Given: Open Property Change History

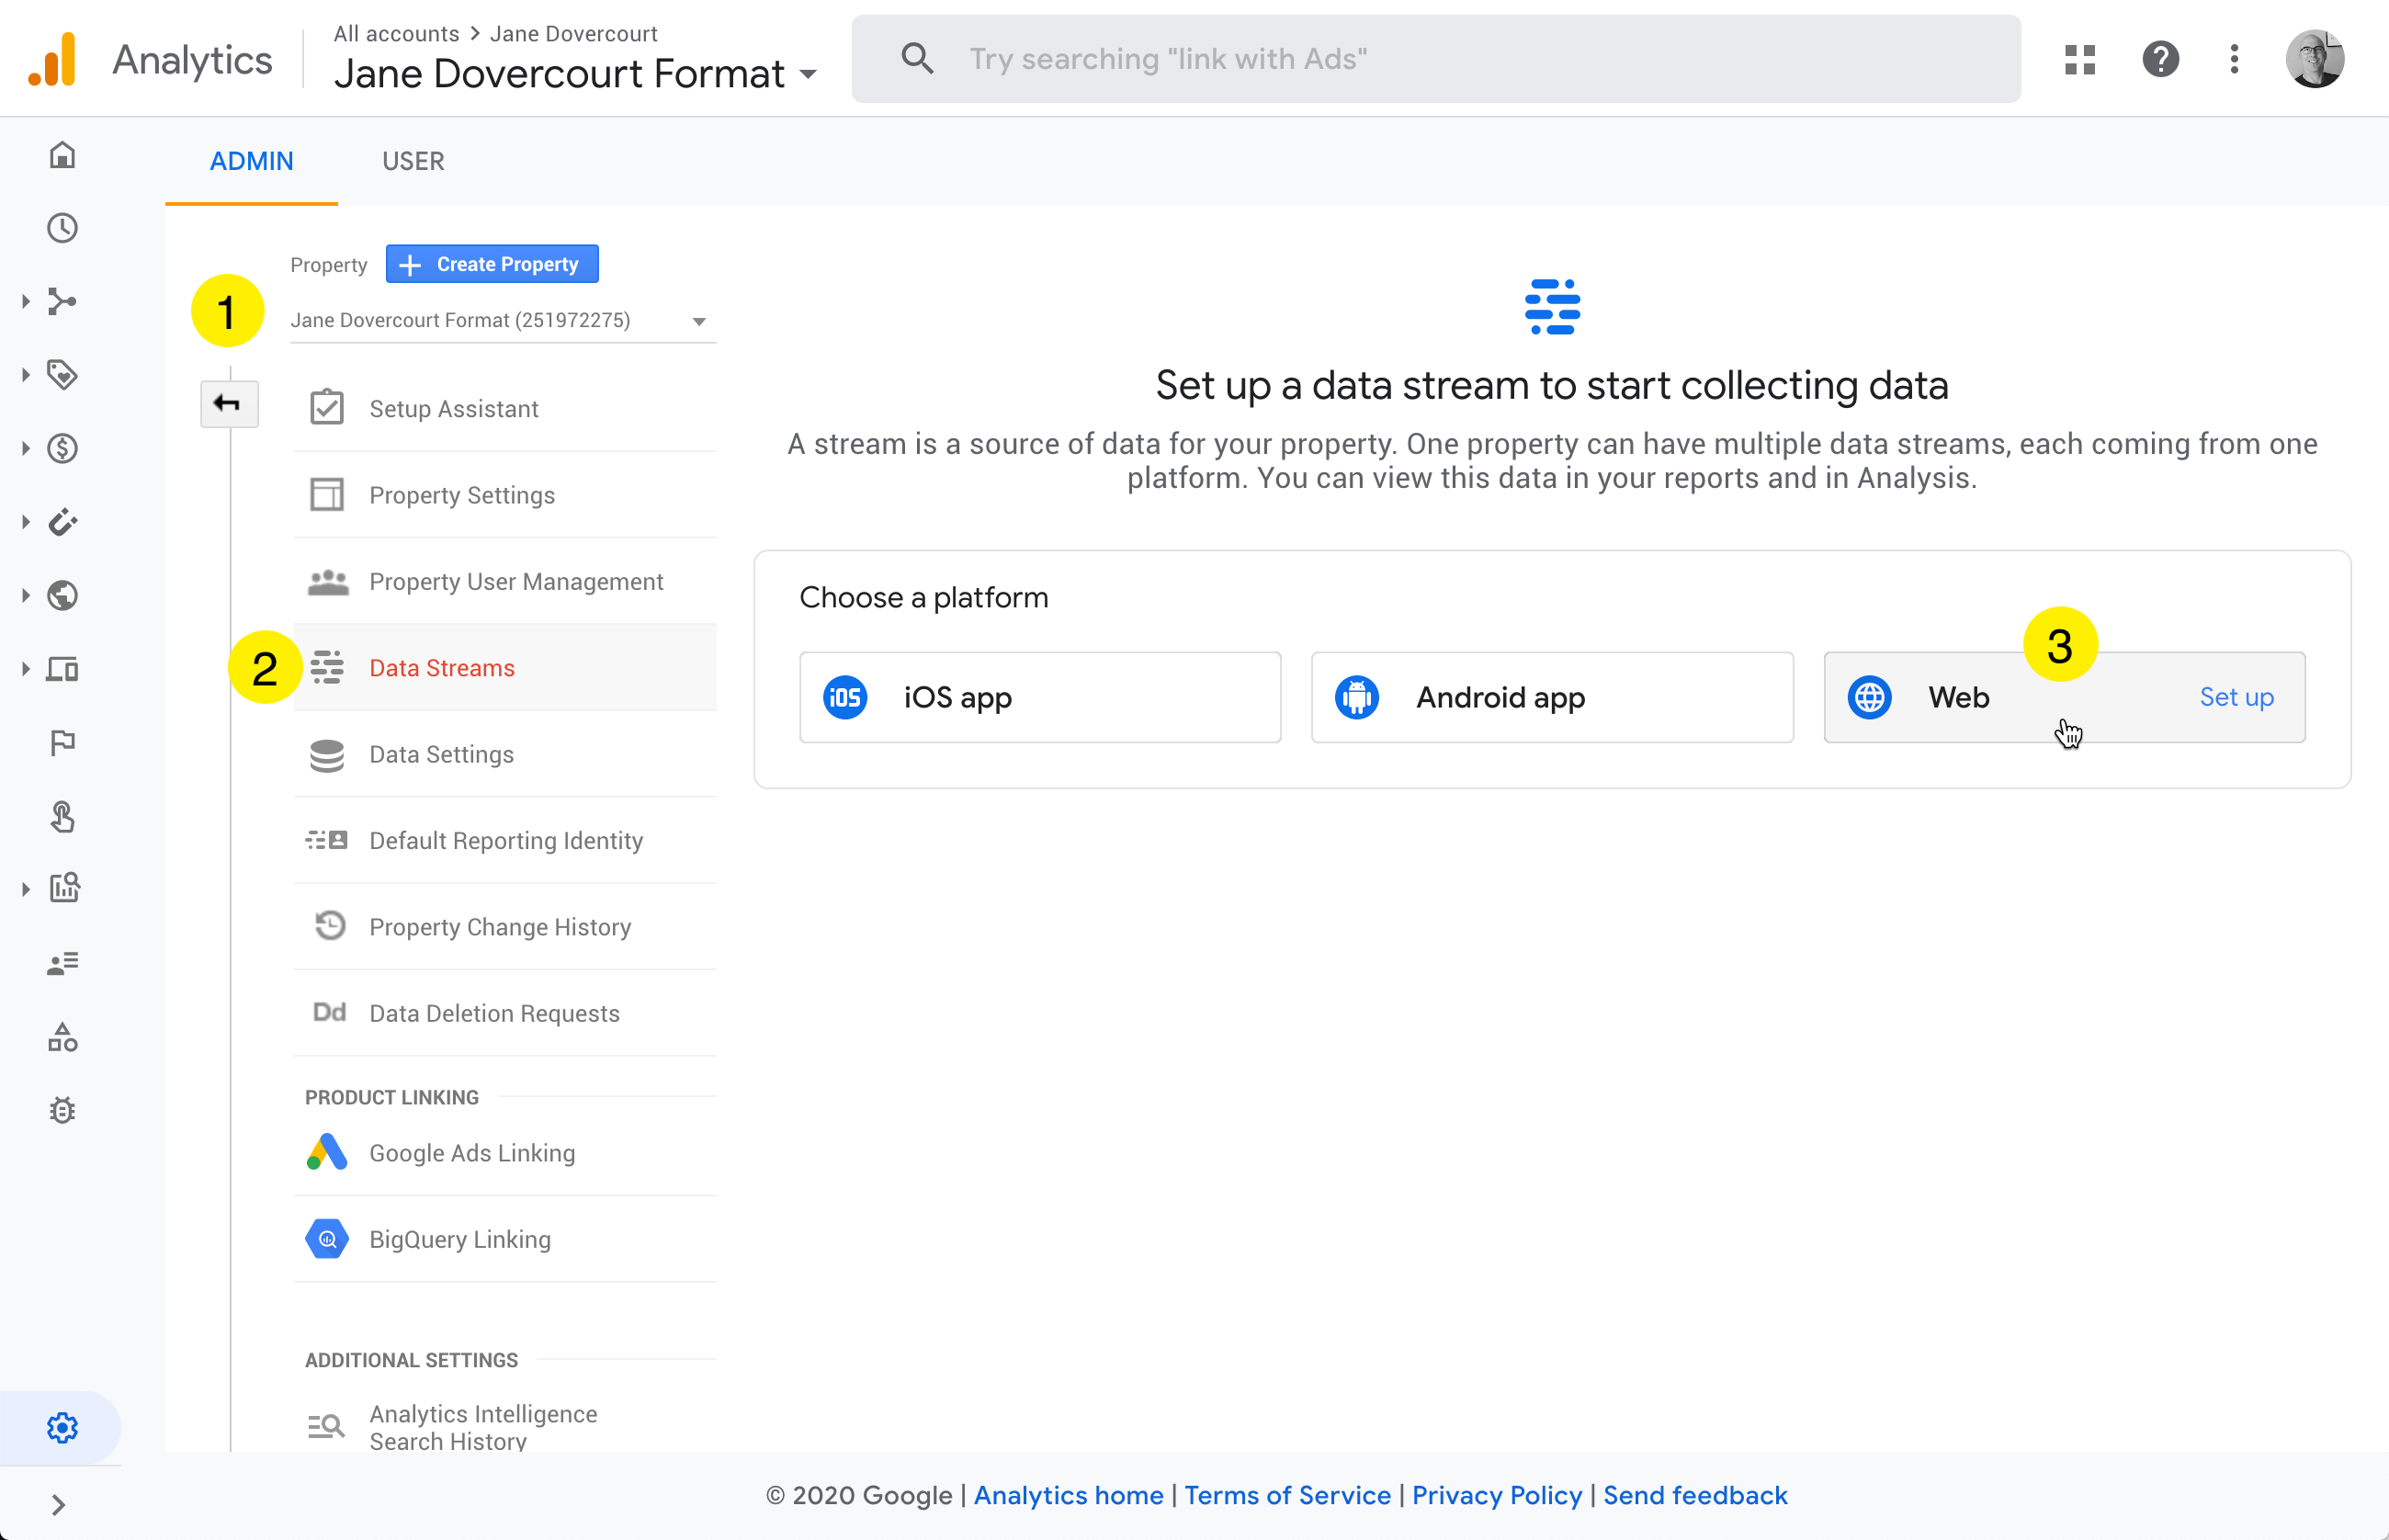Looking at the screenshot, I should pyautogui.click(x=504, y=927).
